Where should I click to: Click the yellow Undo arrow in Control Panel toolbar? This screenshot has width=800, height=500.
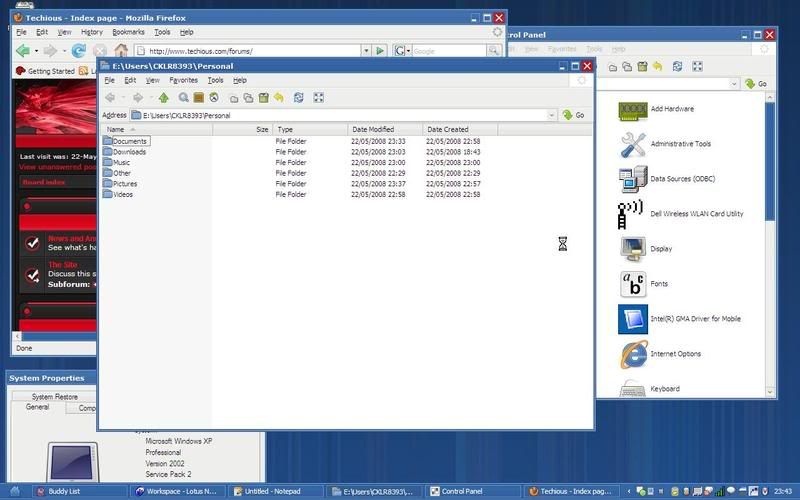click(x=657, y=66)
